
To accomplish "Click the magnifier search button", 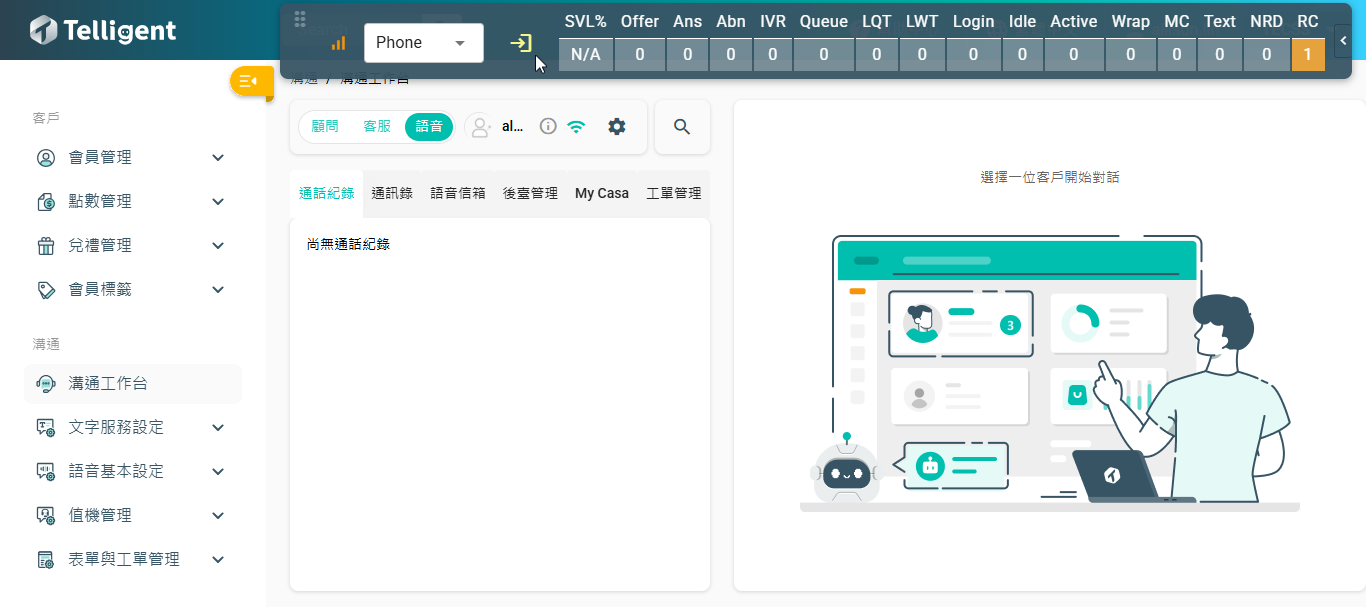I will coord(682,127).
